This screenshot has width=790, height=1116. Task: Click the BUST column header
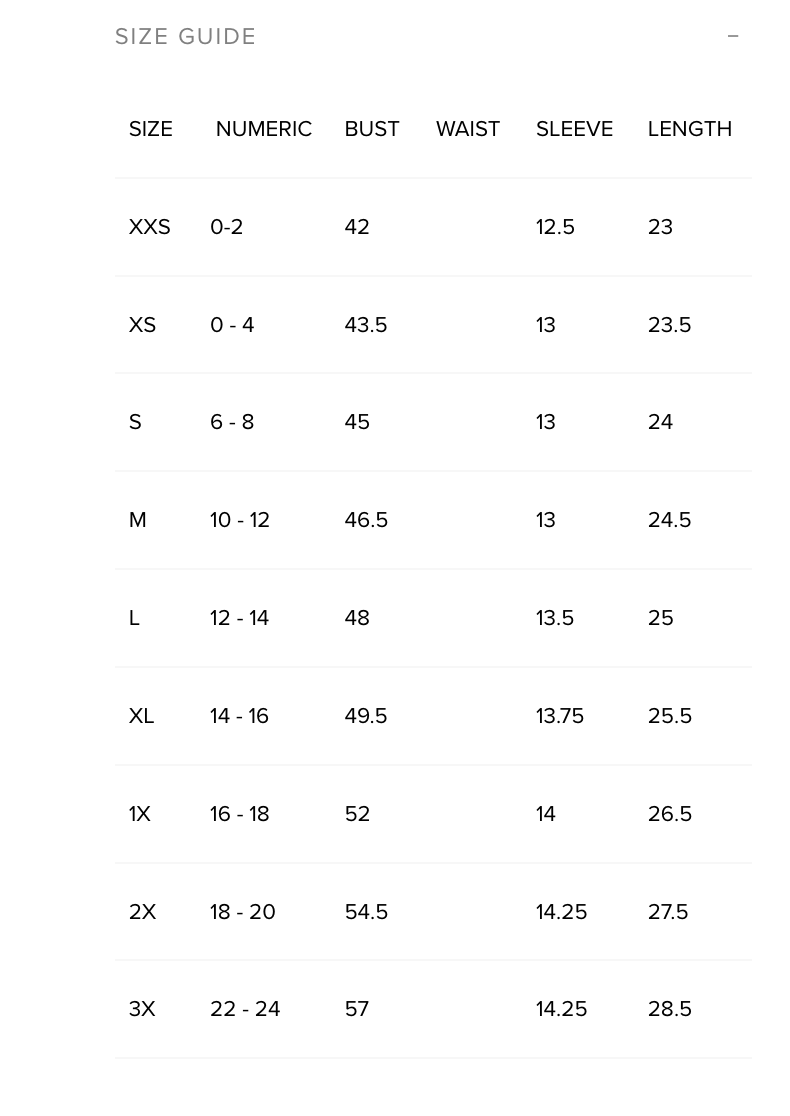click(372, 129)
